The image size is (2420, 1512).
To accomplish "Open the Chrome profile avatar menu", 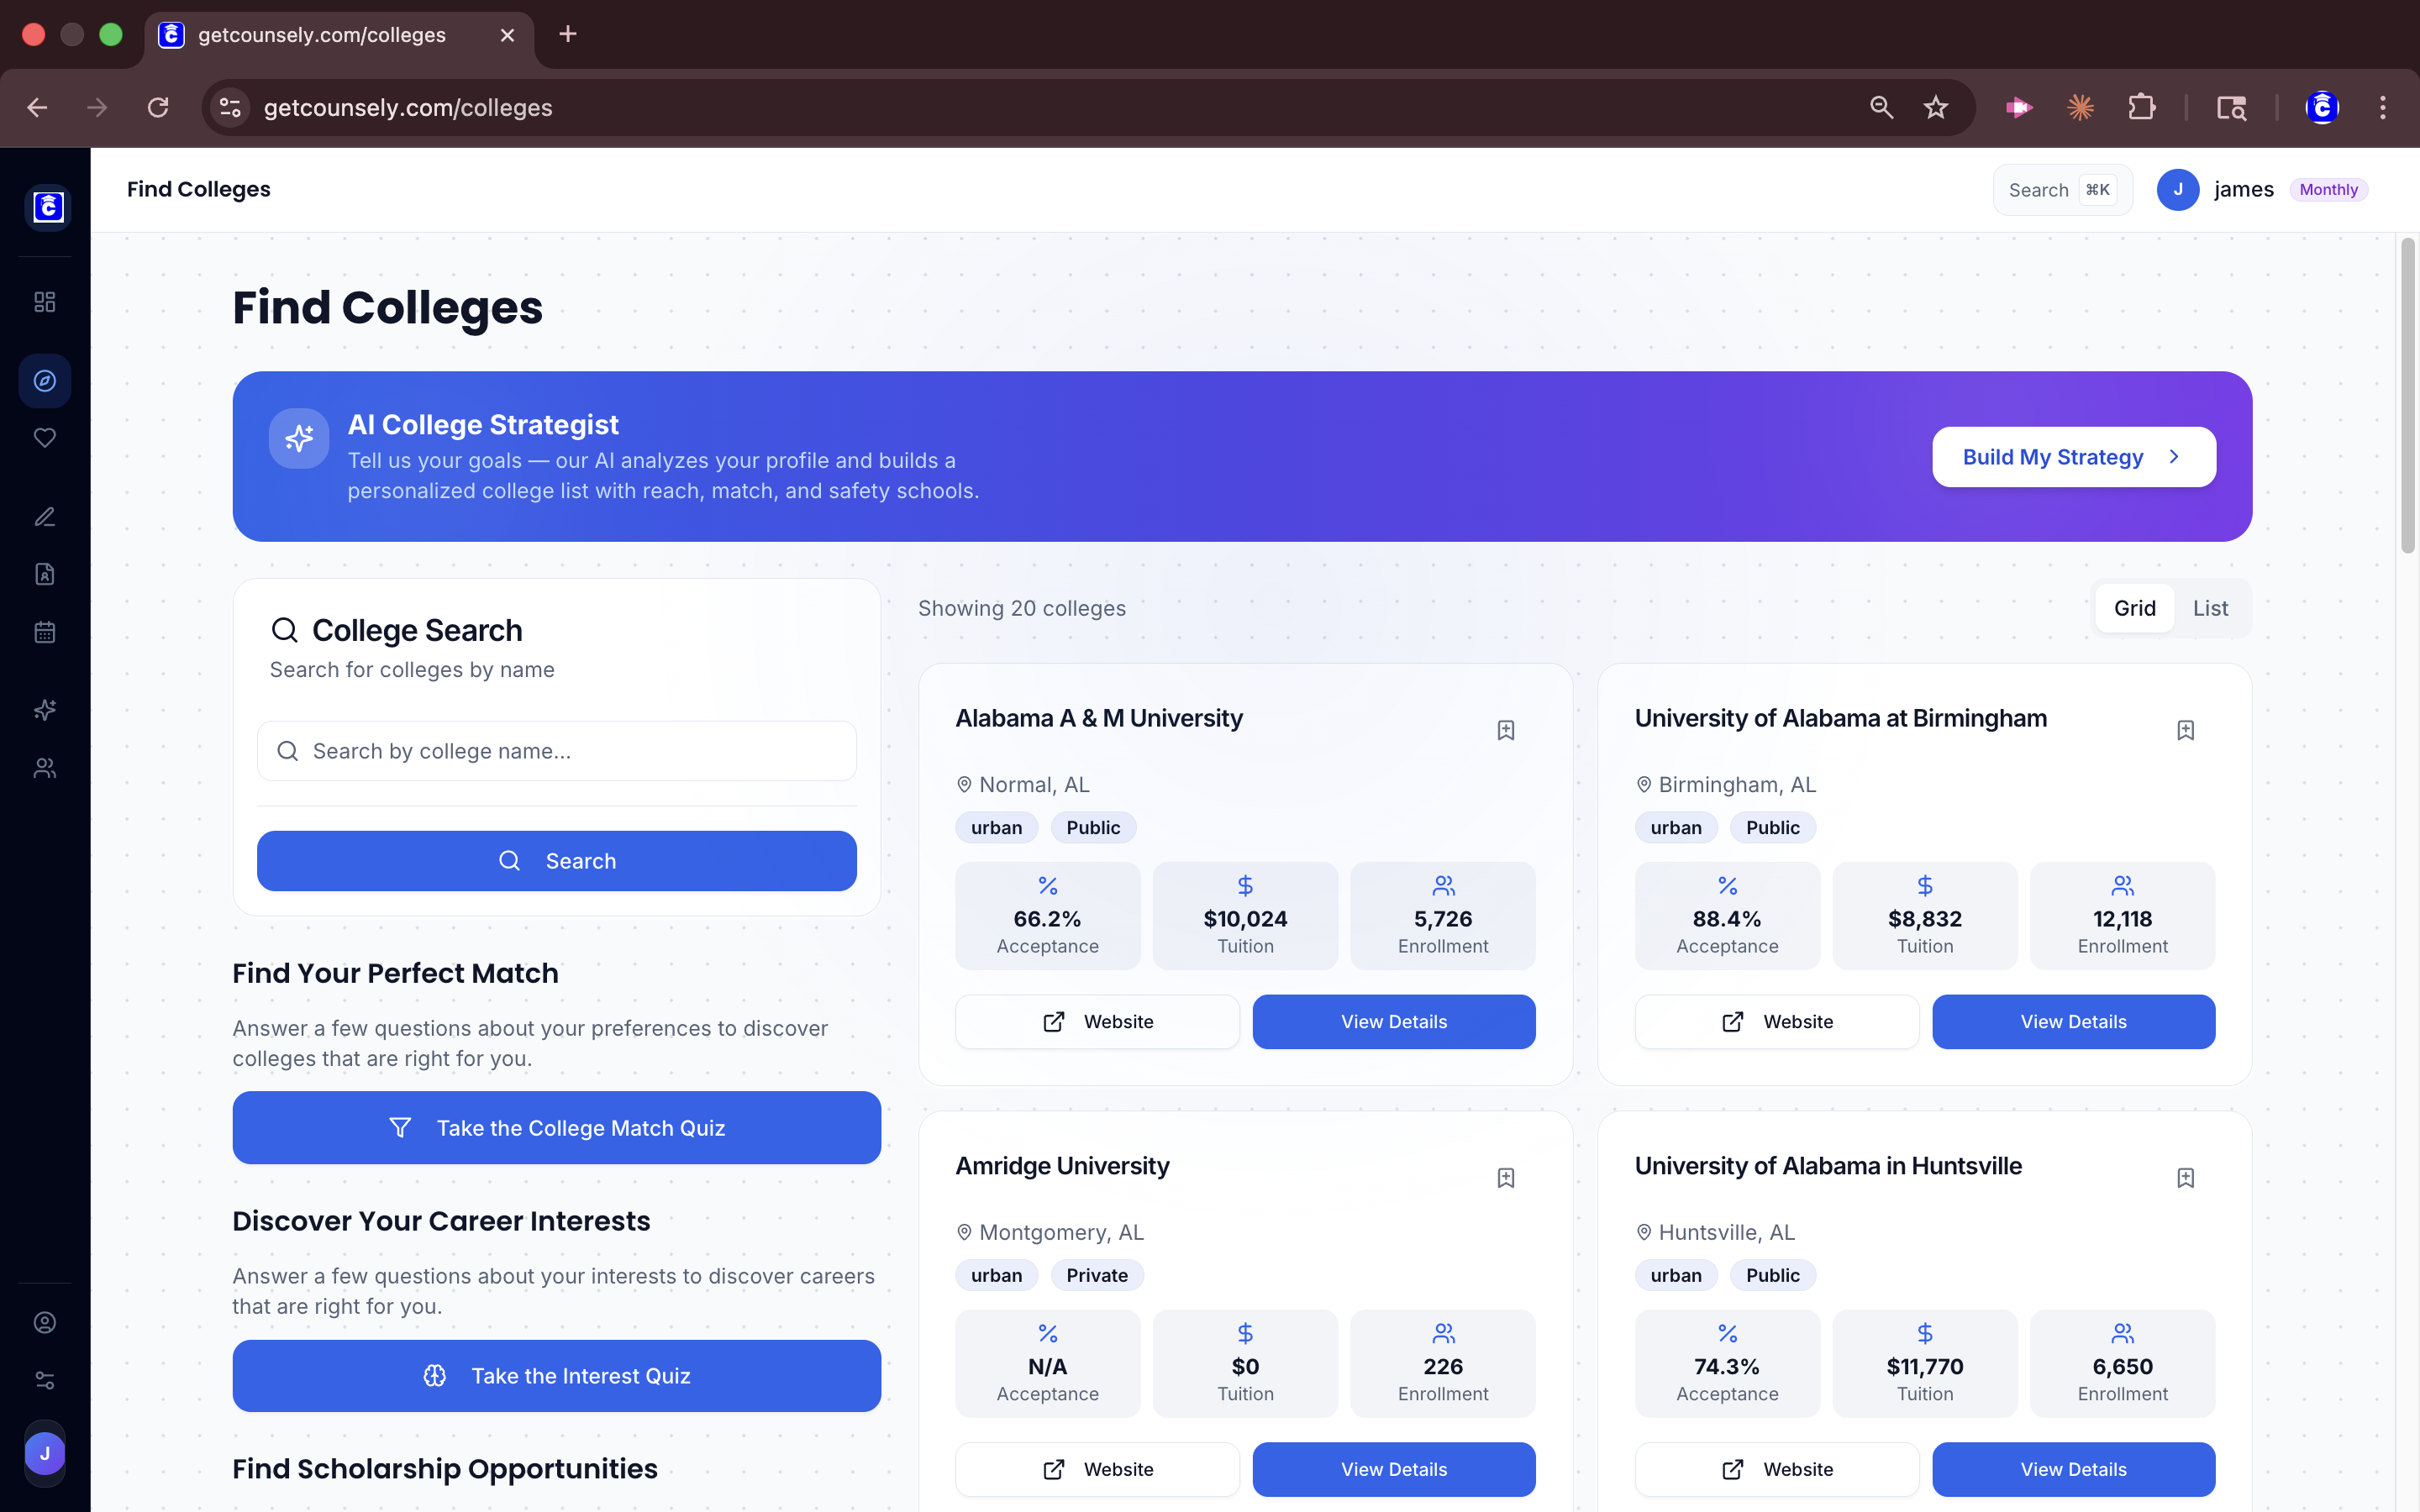I will [x=2321, y=107].
